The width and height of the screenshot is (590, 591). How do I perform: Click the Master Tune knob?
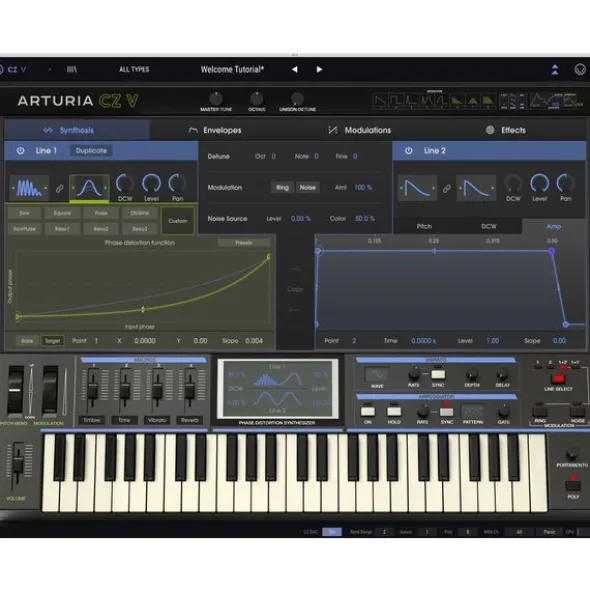[x=216, y=99]
